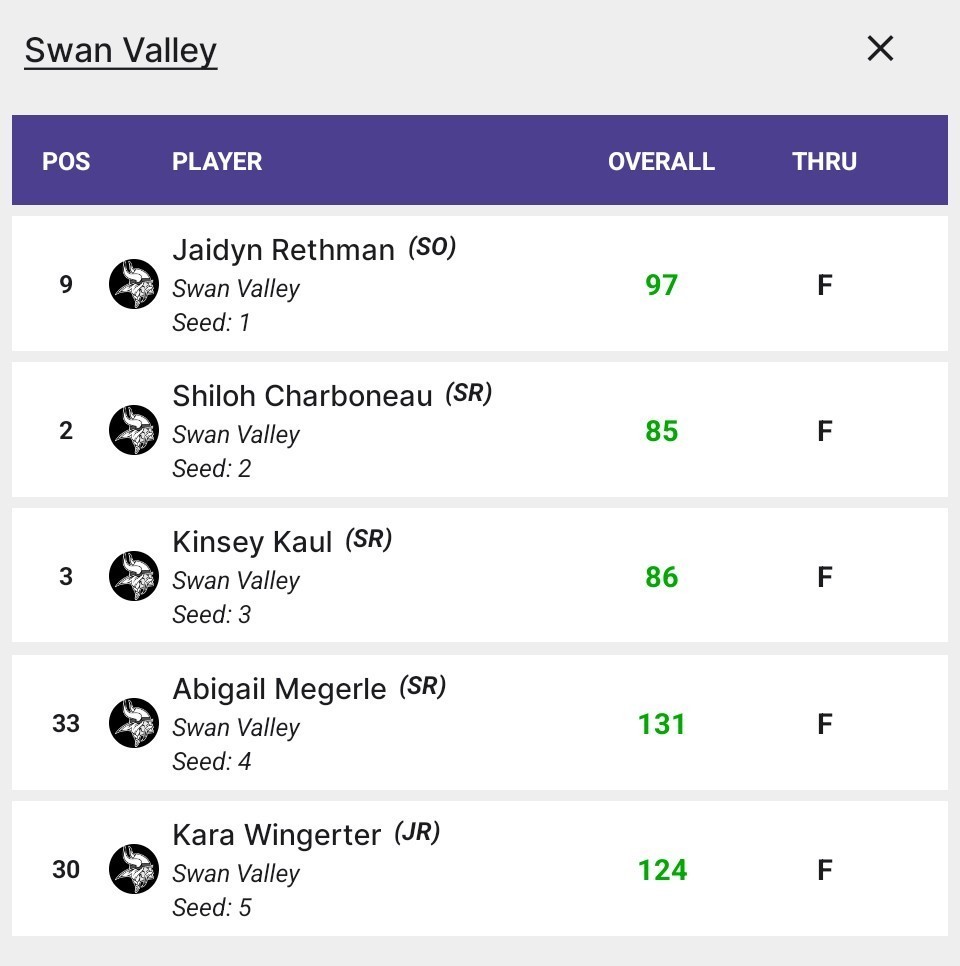Click the Vikings logo beside Kara Wingerter

134,869
